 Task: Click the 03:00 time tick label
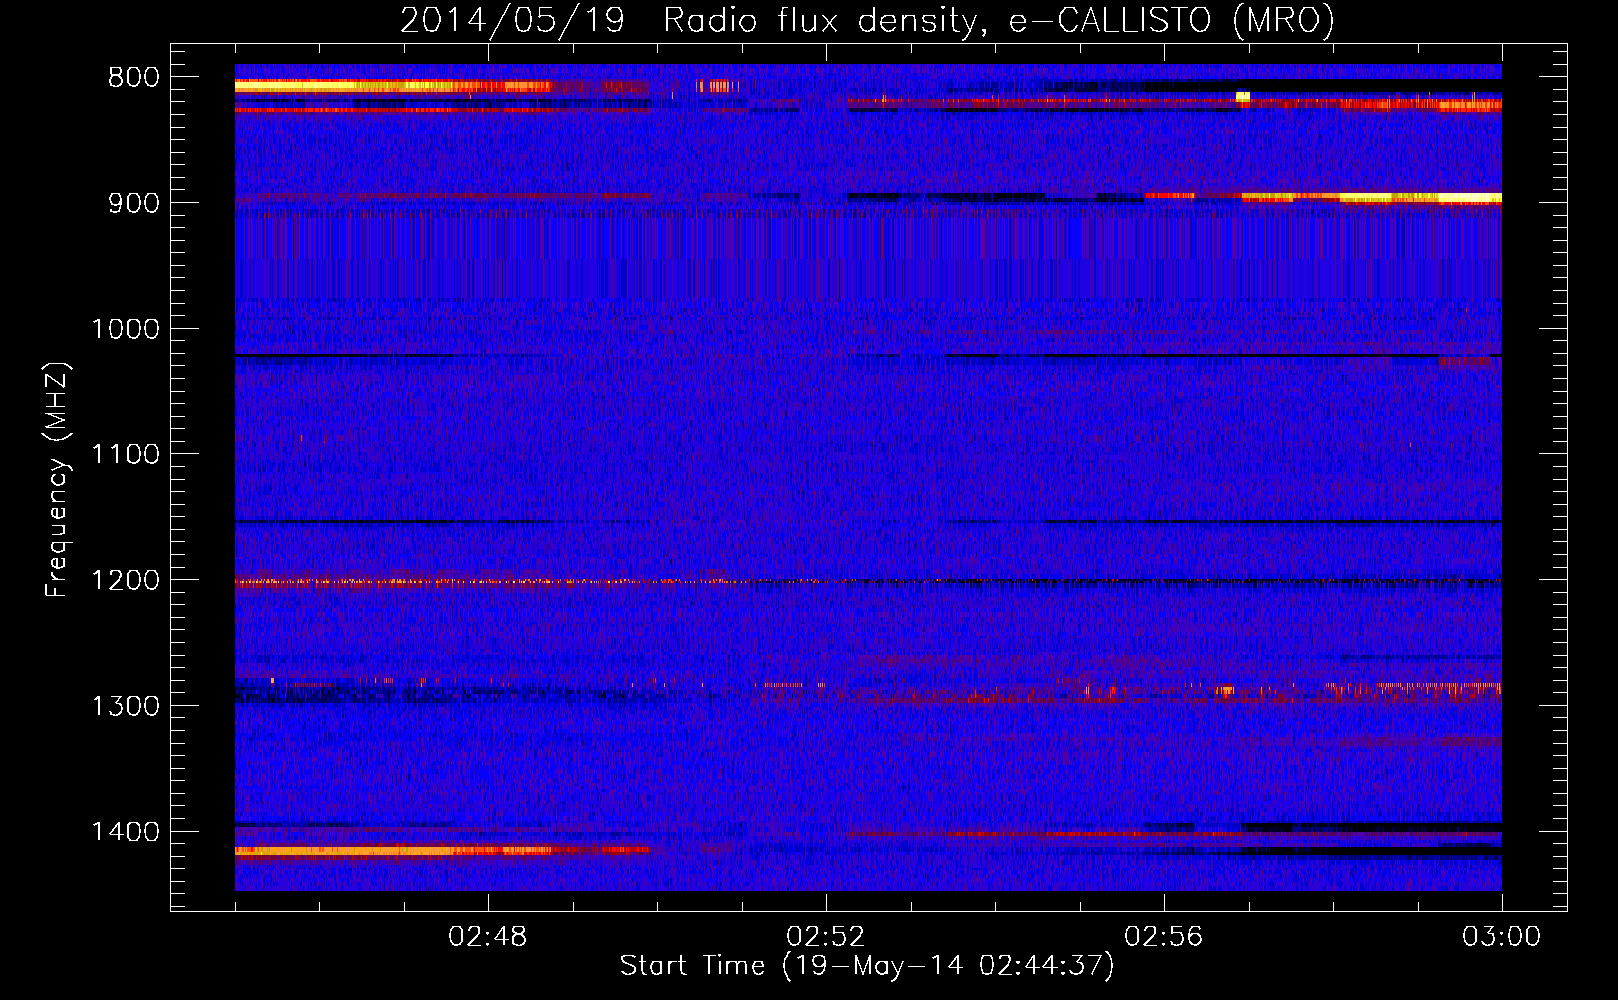[x=1502, y=937]
